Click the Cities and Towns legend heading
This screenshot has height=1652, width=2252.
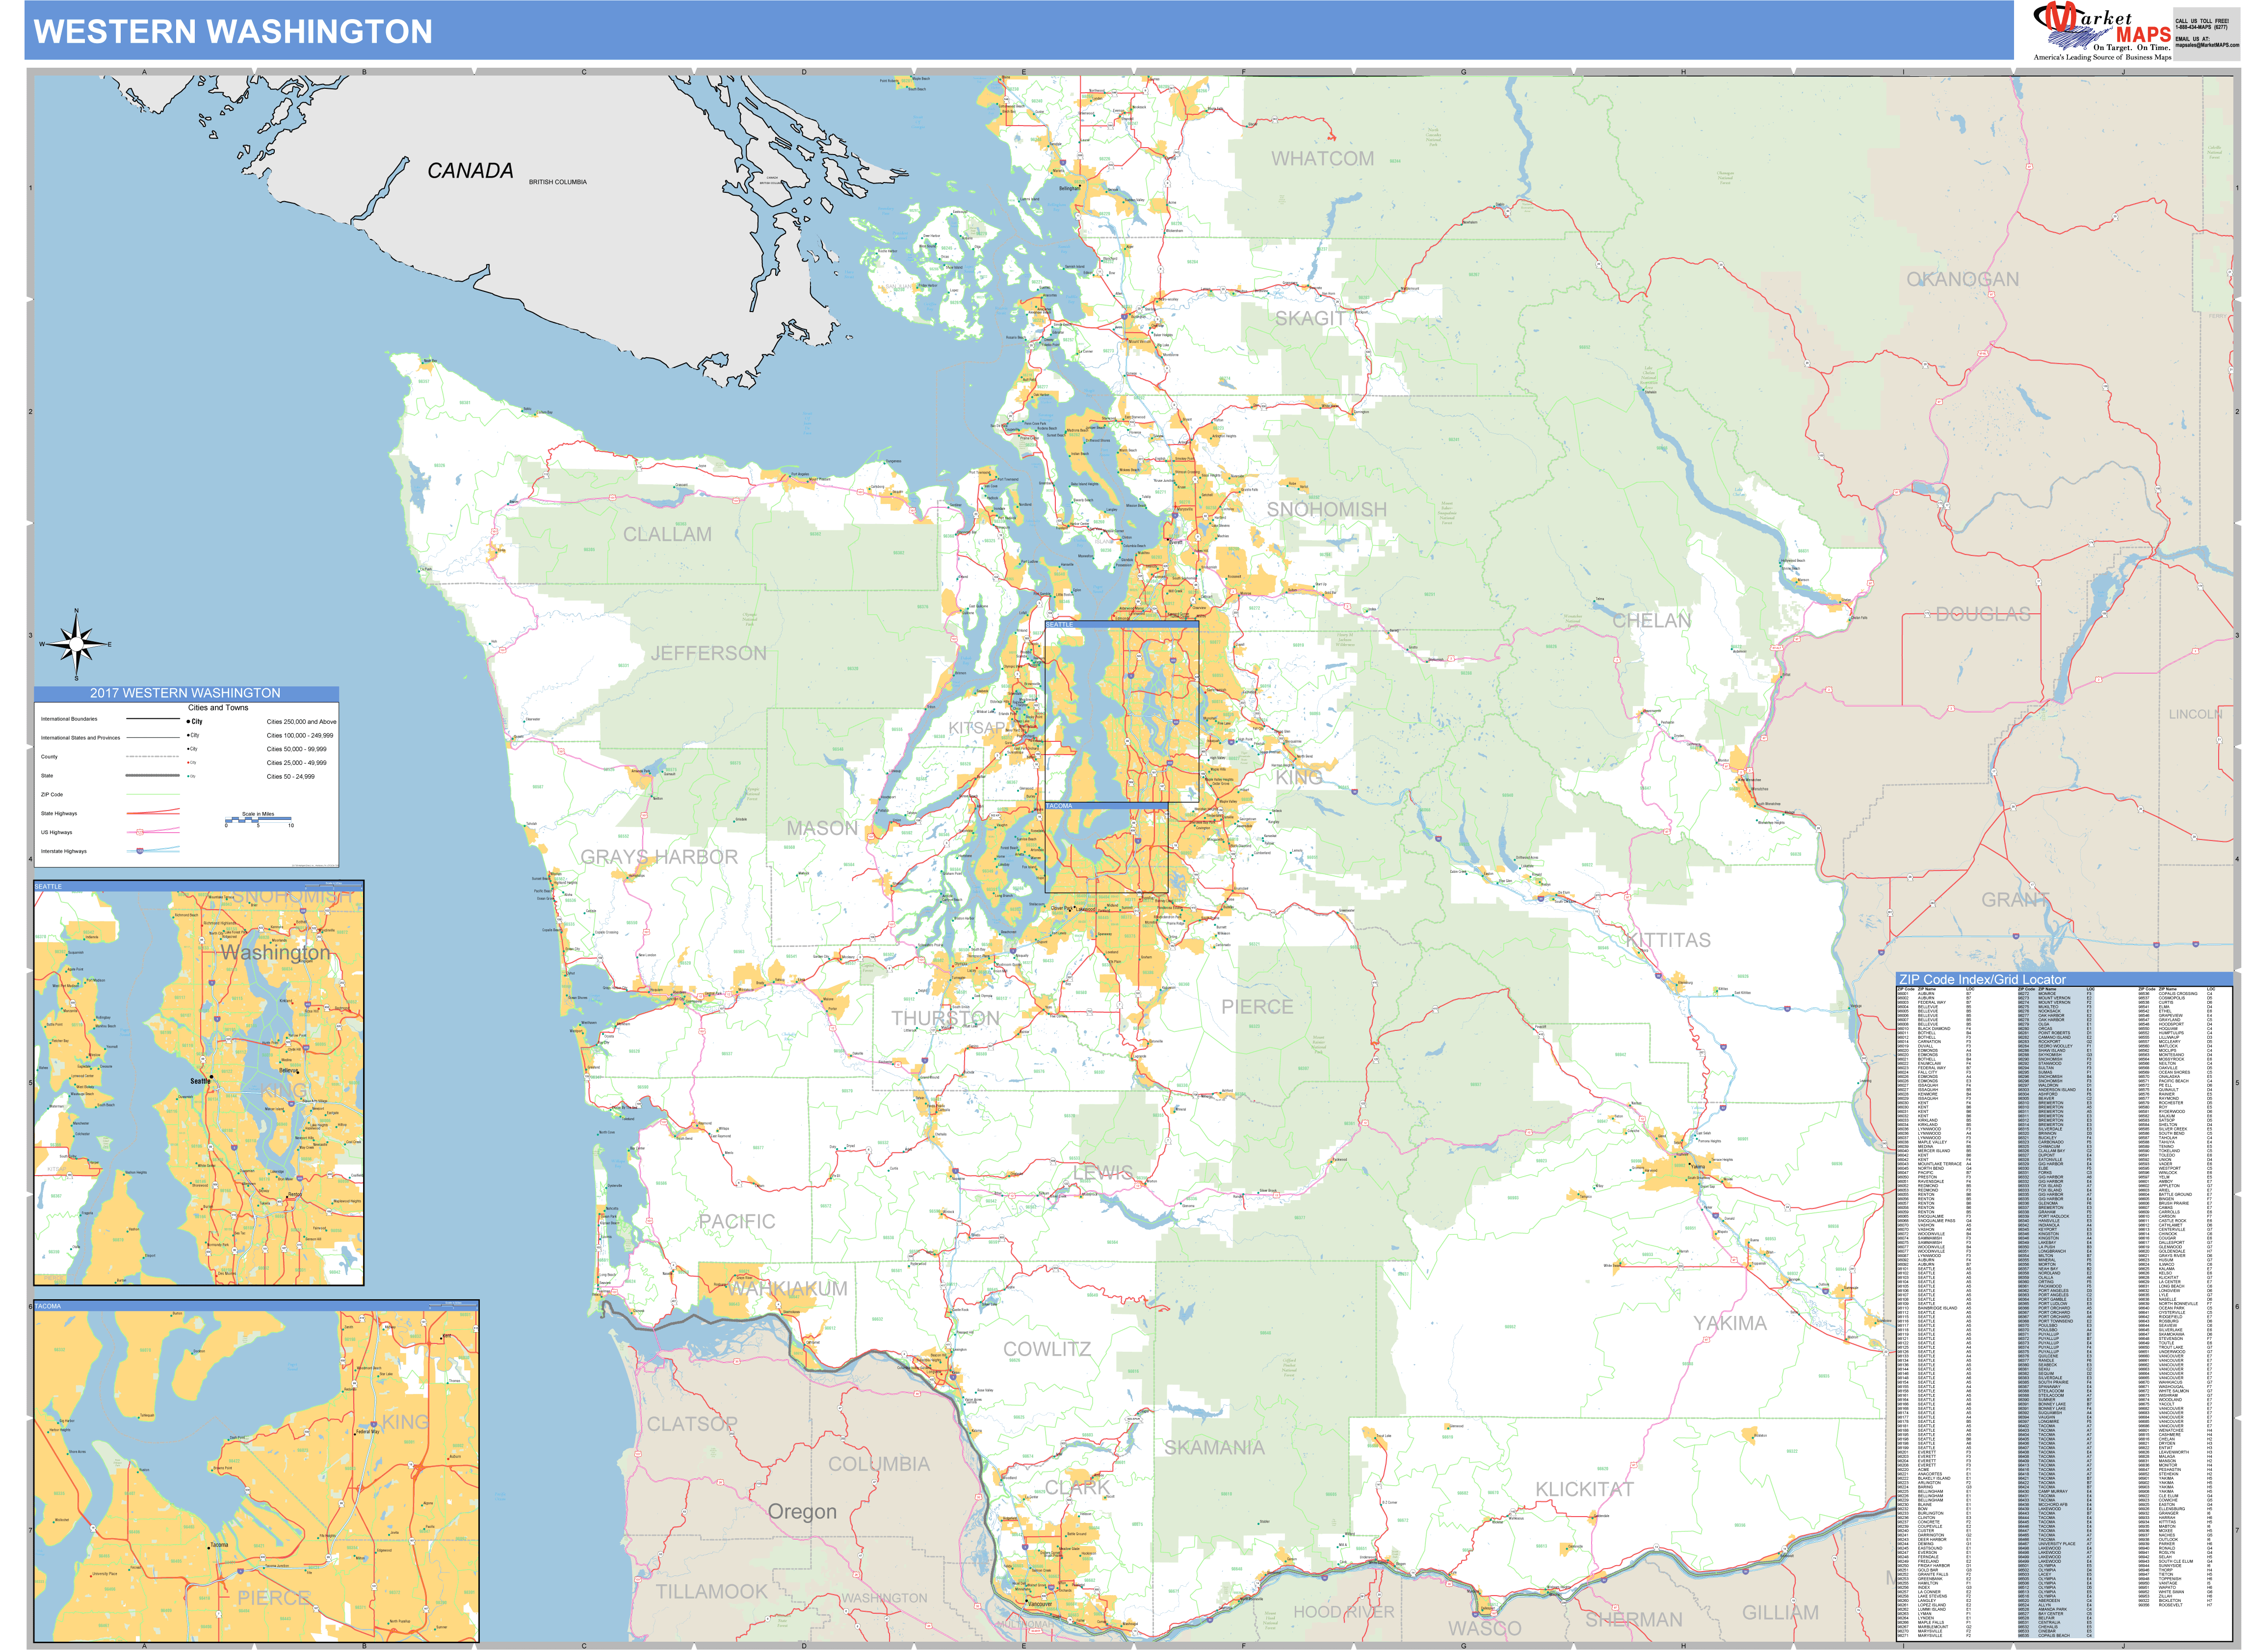[x=218, y=707]
